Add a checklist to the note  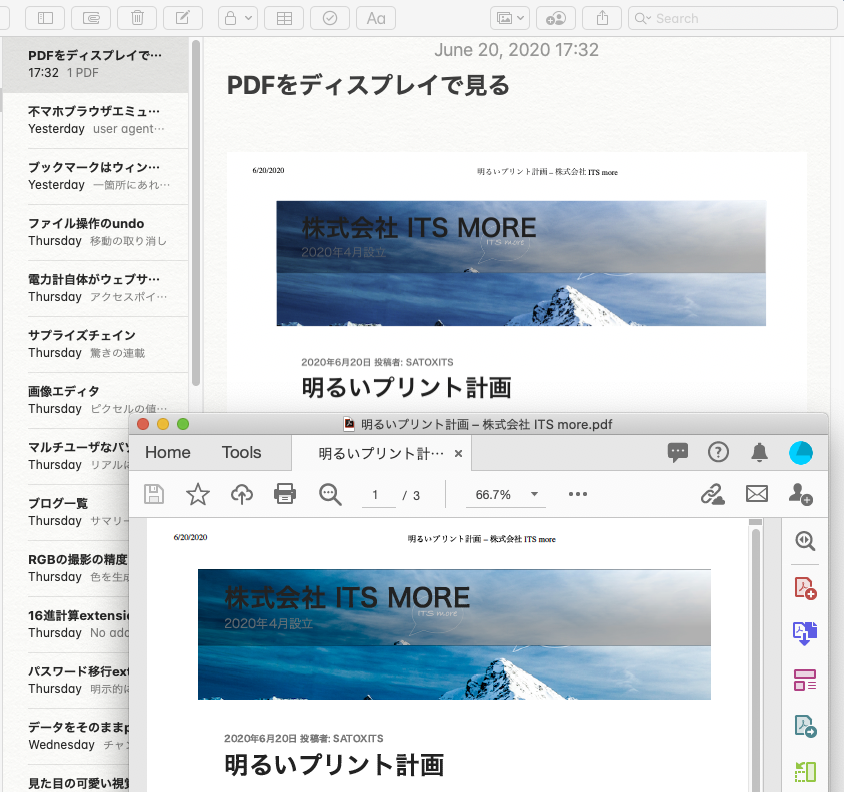coord(330,18)
